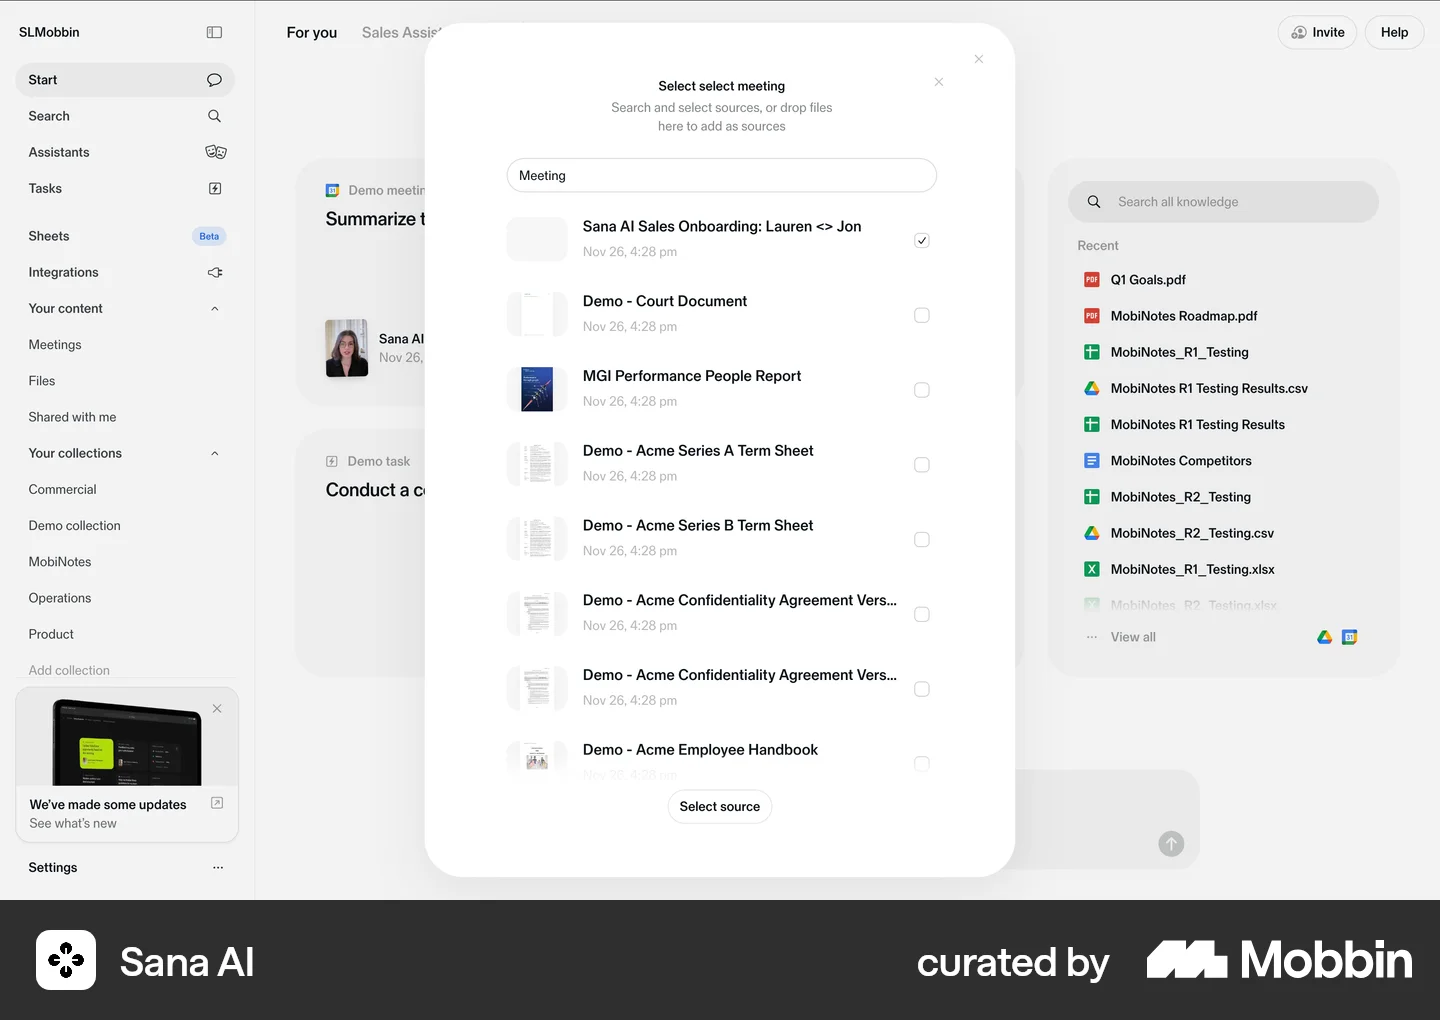Click the chat bubble icon beside Start
The width and height of the screenshot is (1440, 1020).
(214, 80)
